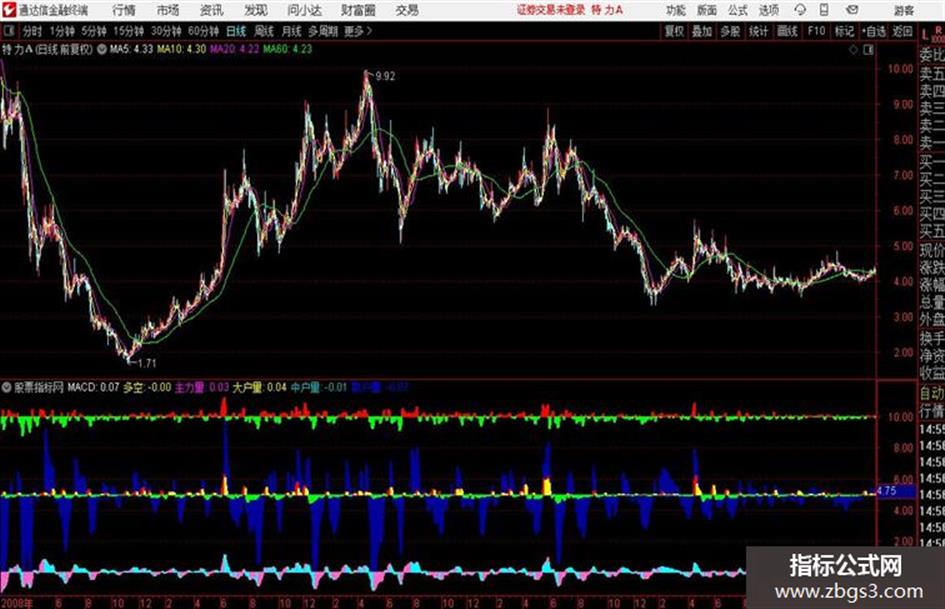Click the 游客 user label

tap(903, 10)
